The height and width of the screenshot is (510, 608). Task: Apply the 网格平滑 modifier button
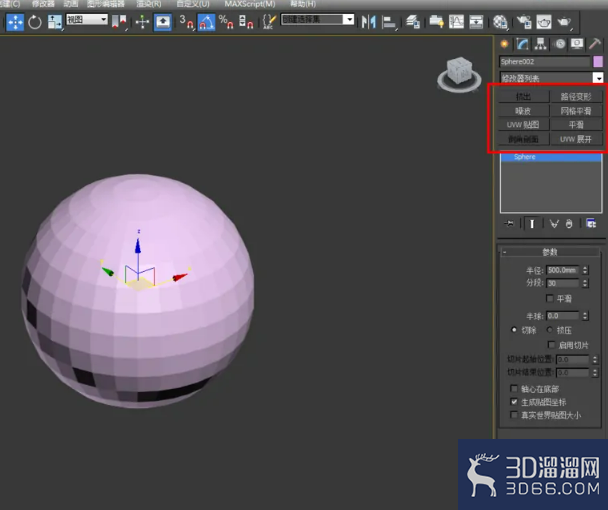576,111
